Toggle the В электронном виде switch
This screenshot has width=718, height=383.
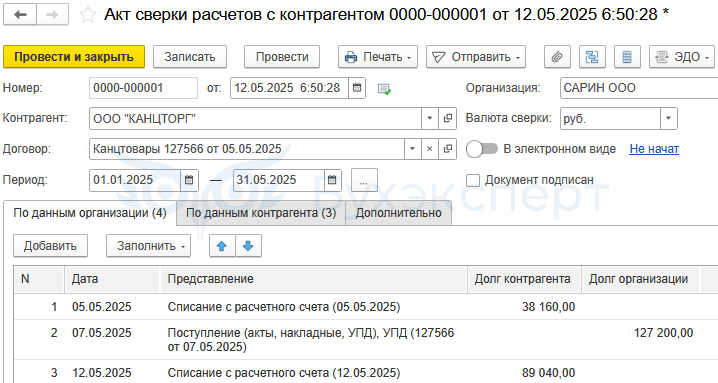(x=482, y=149)
